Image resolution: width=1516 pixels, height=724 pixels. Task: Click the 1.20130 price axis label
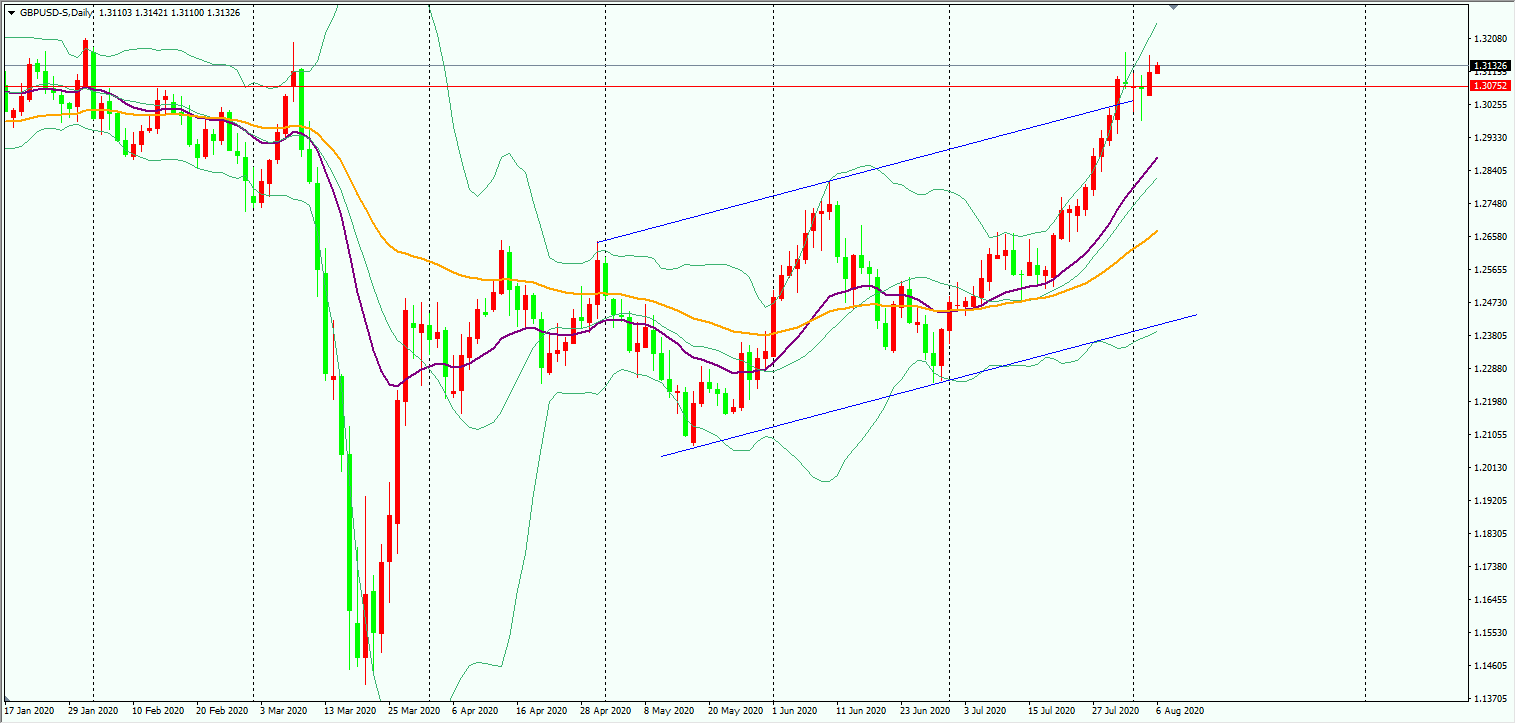(1490, 468)
